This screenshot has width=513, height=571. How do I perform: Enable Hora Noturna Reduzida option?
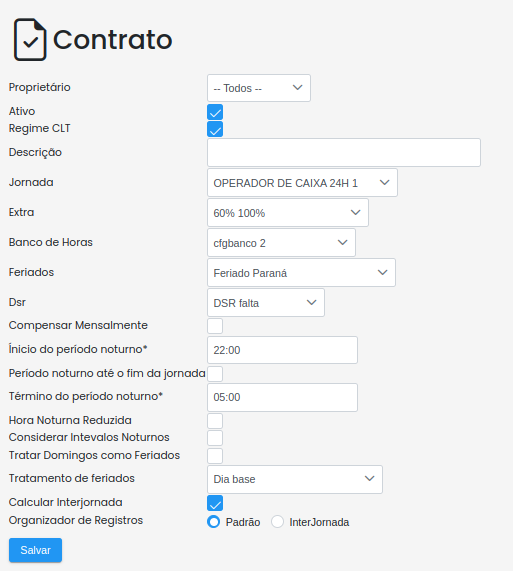(215, 421)
